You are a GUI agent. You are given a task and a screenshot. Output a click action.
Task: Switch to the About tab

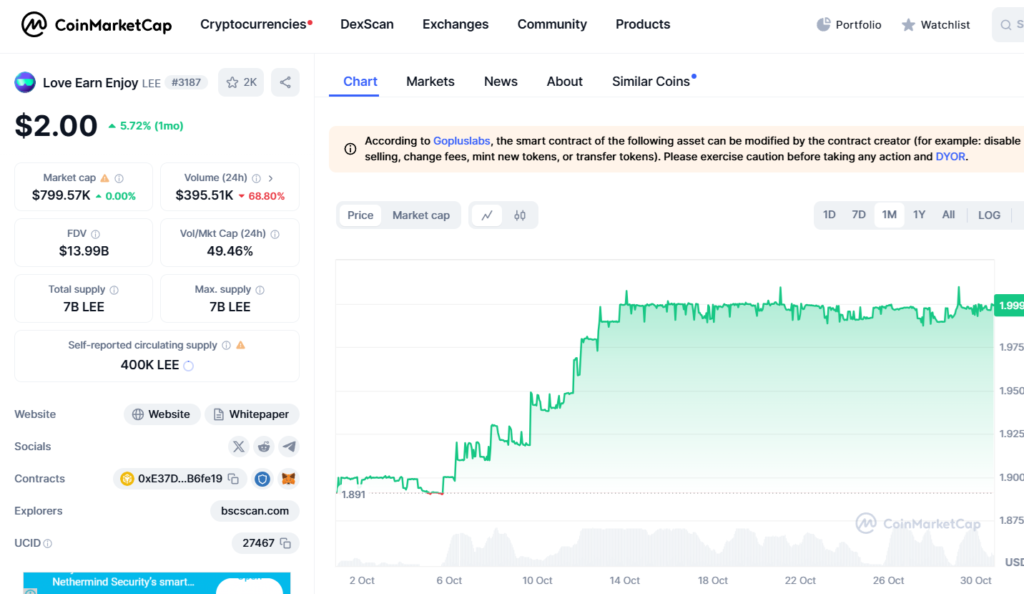click(x=564, y=82)
